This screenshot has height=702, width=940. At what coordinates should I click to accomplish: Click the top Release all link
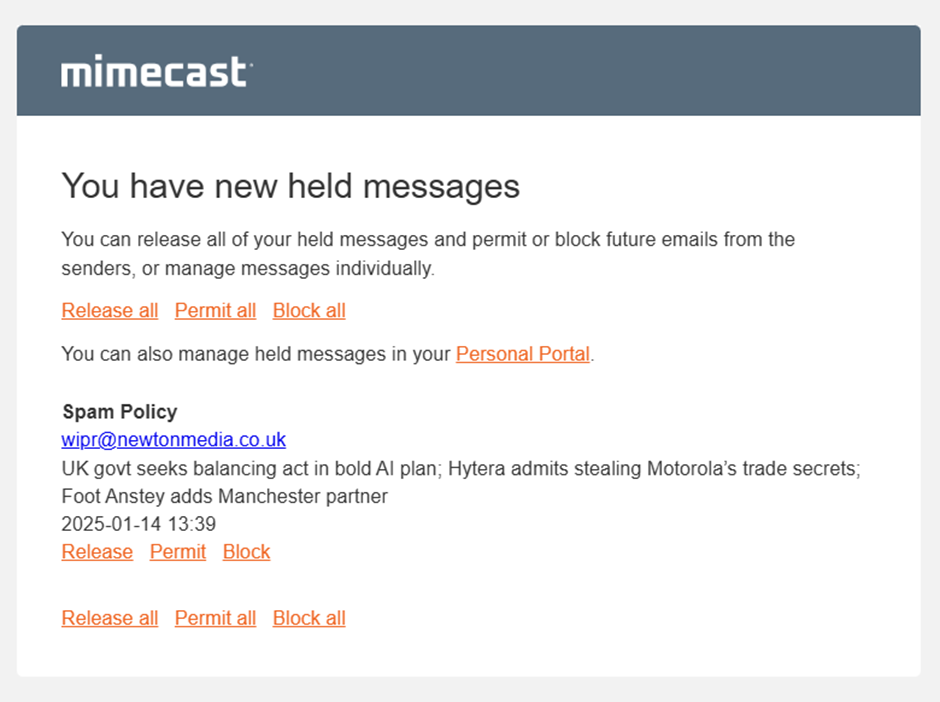(x=110, y=311)
